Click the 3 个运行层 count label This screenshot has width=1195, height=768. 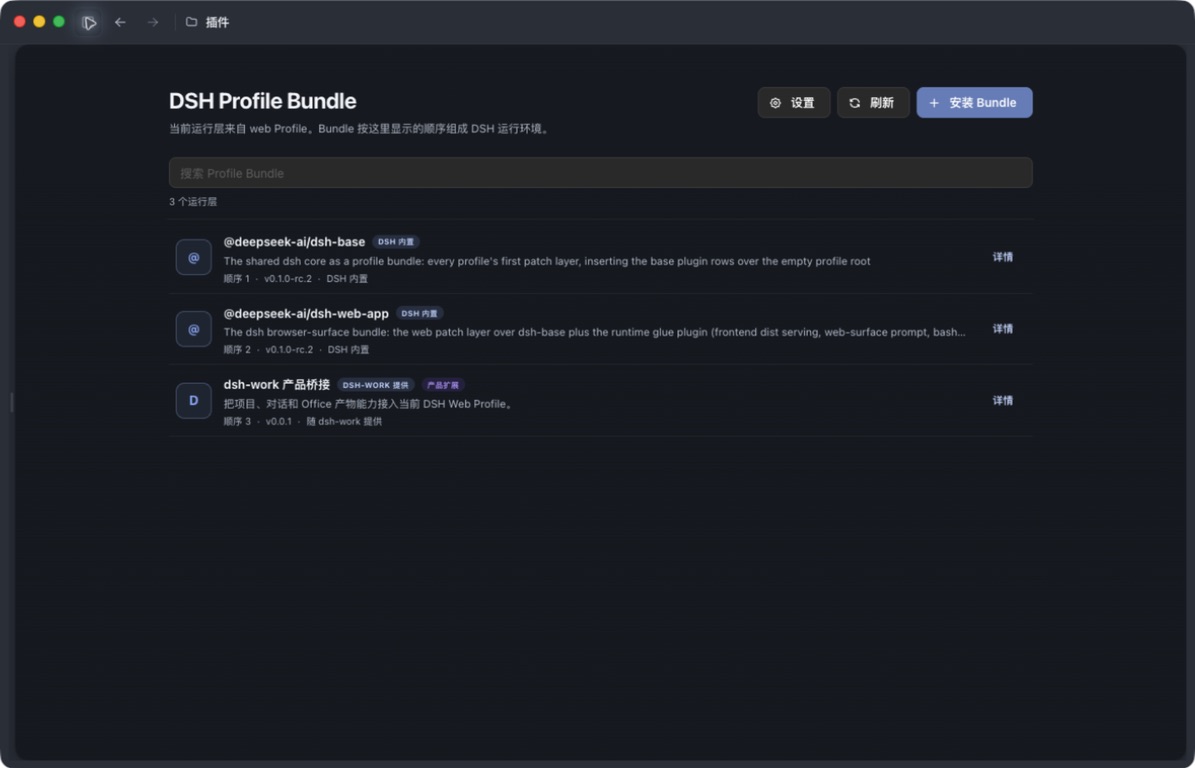pos(193,202)
